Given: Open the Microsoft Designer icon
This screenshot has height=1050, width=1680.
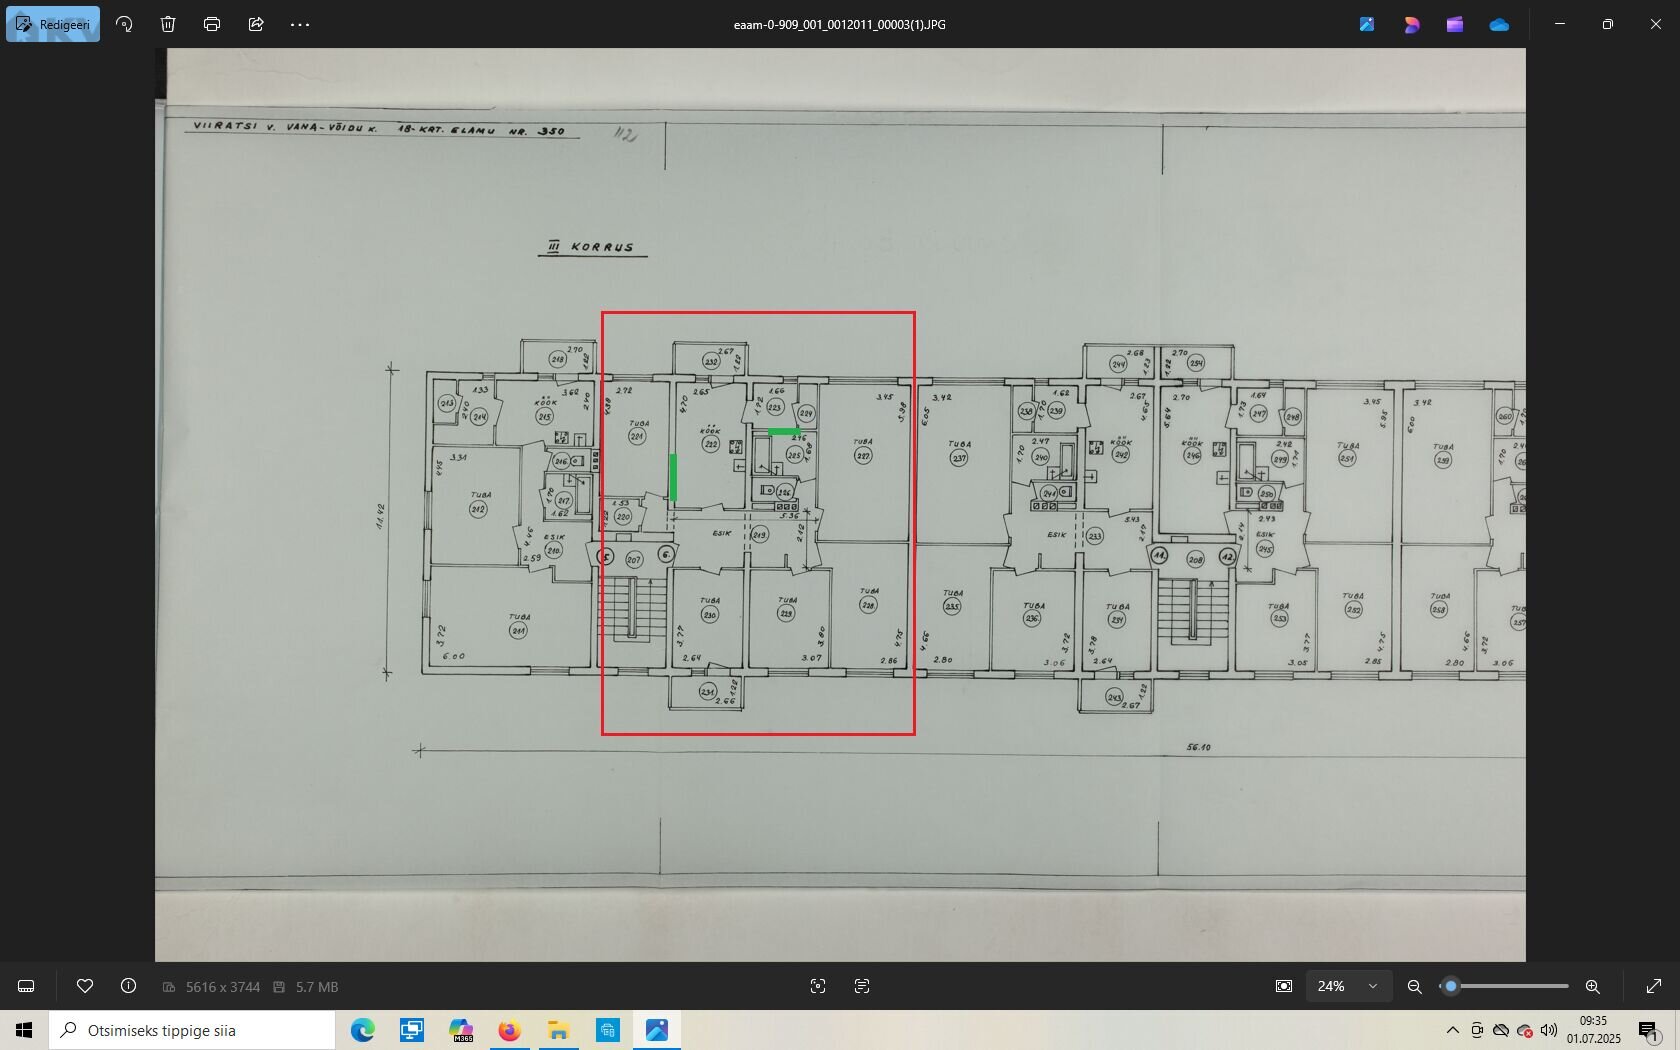Looking at the screenshot, I should click(1411, 24).
